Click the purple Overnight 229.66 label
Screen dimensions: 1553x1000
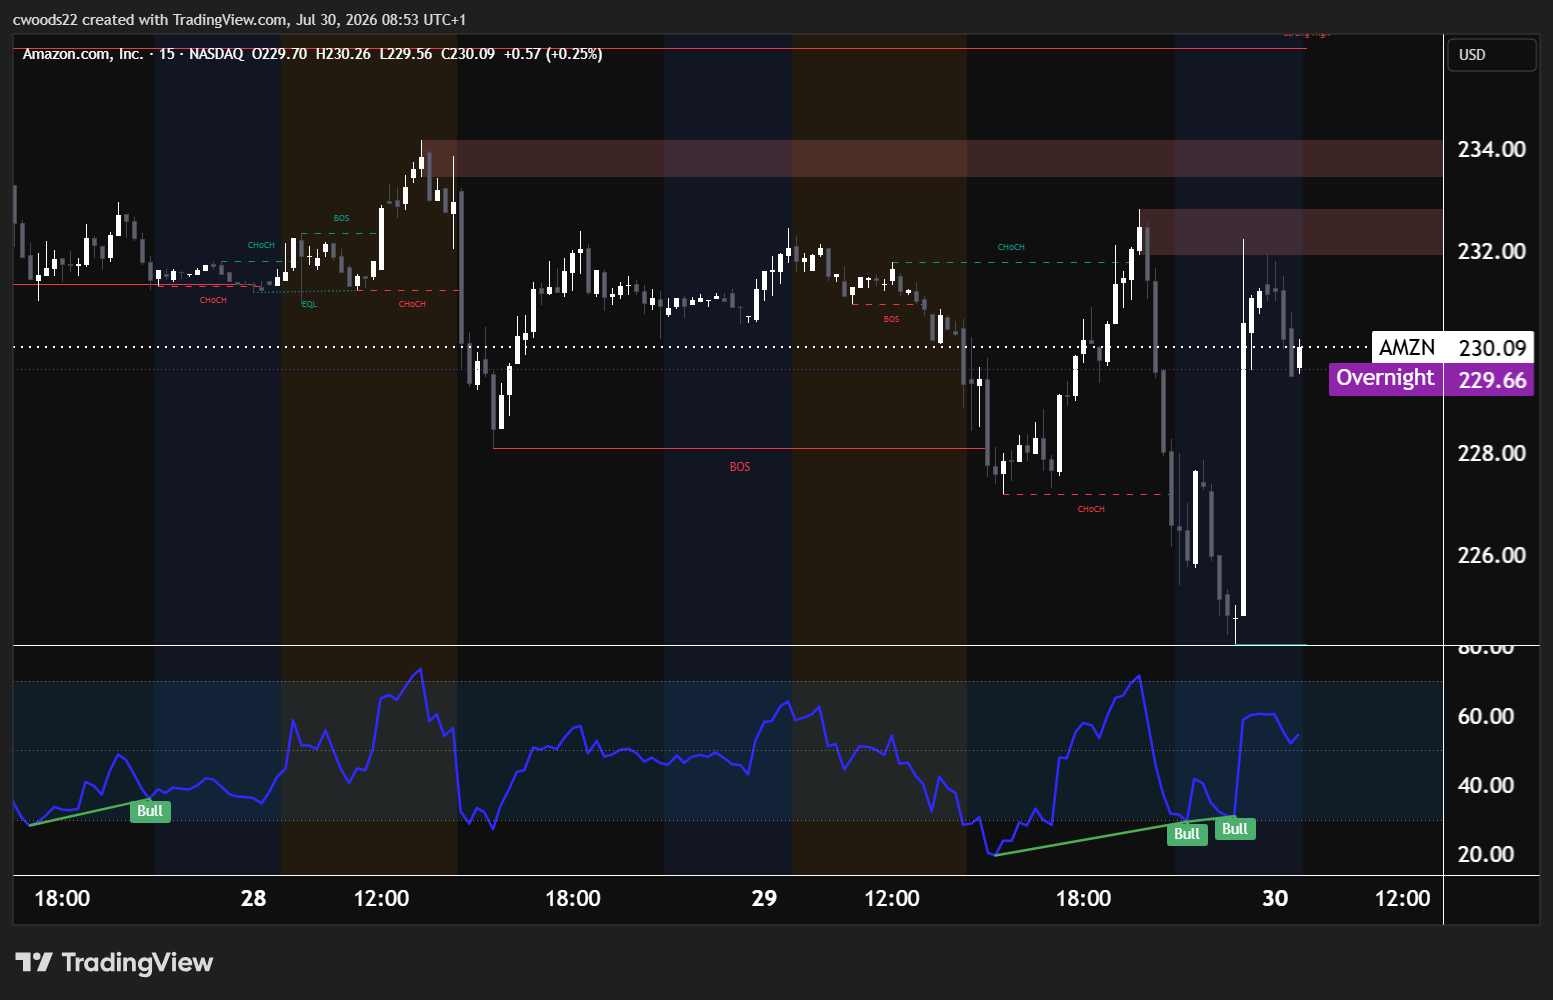click(x=1431, y=379)
